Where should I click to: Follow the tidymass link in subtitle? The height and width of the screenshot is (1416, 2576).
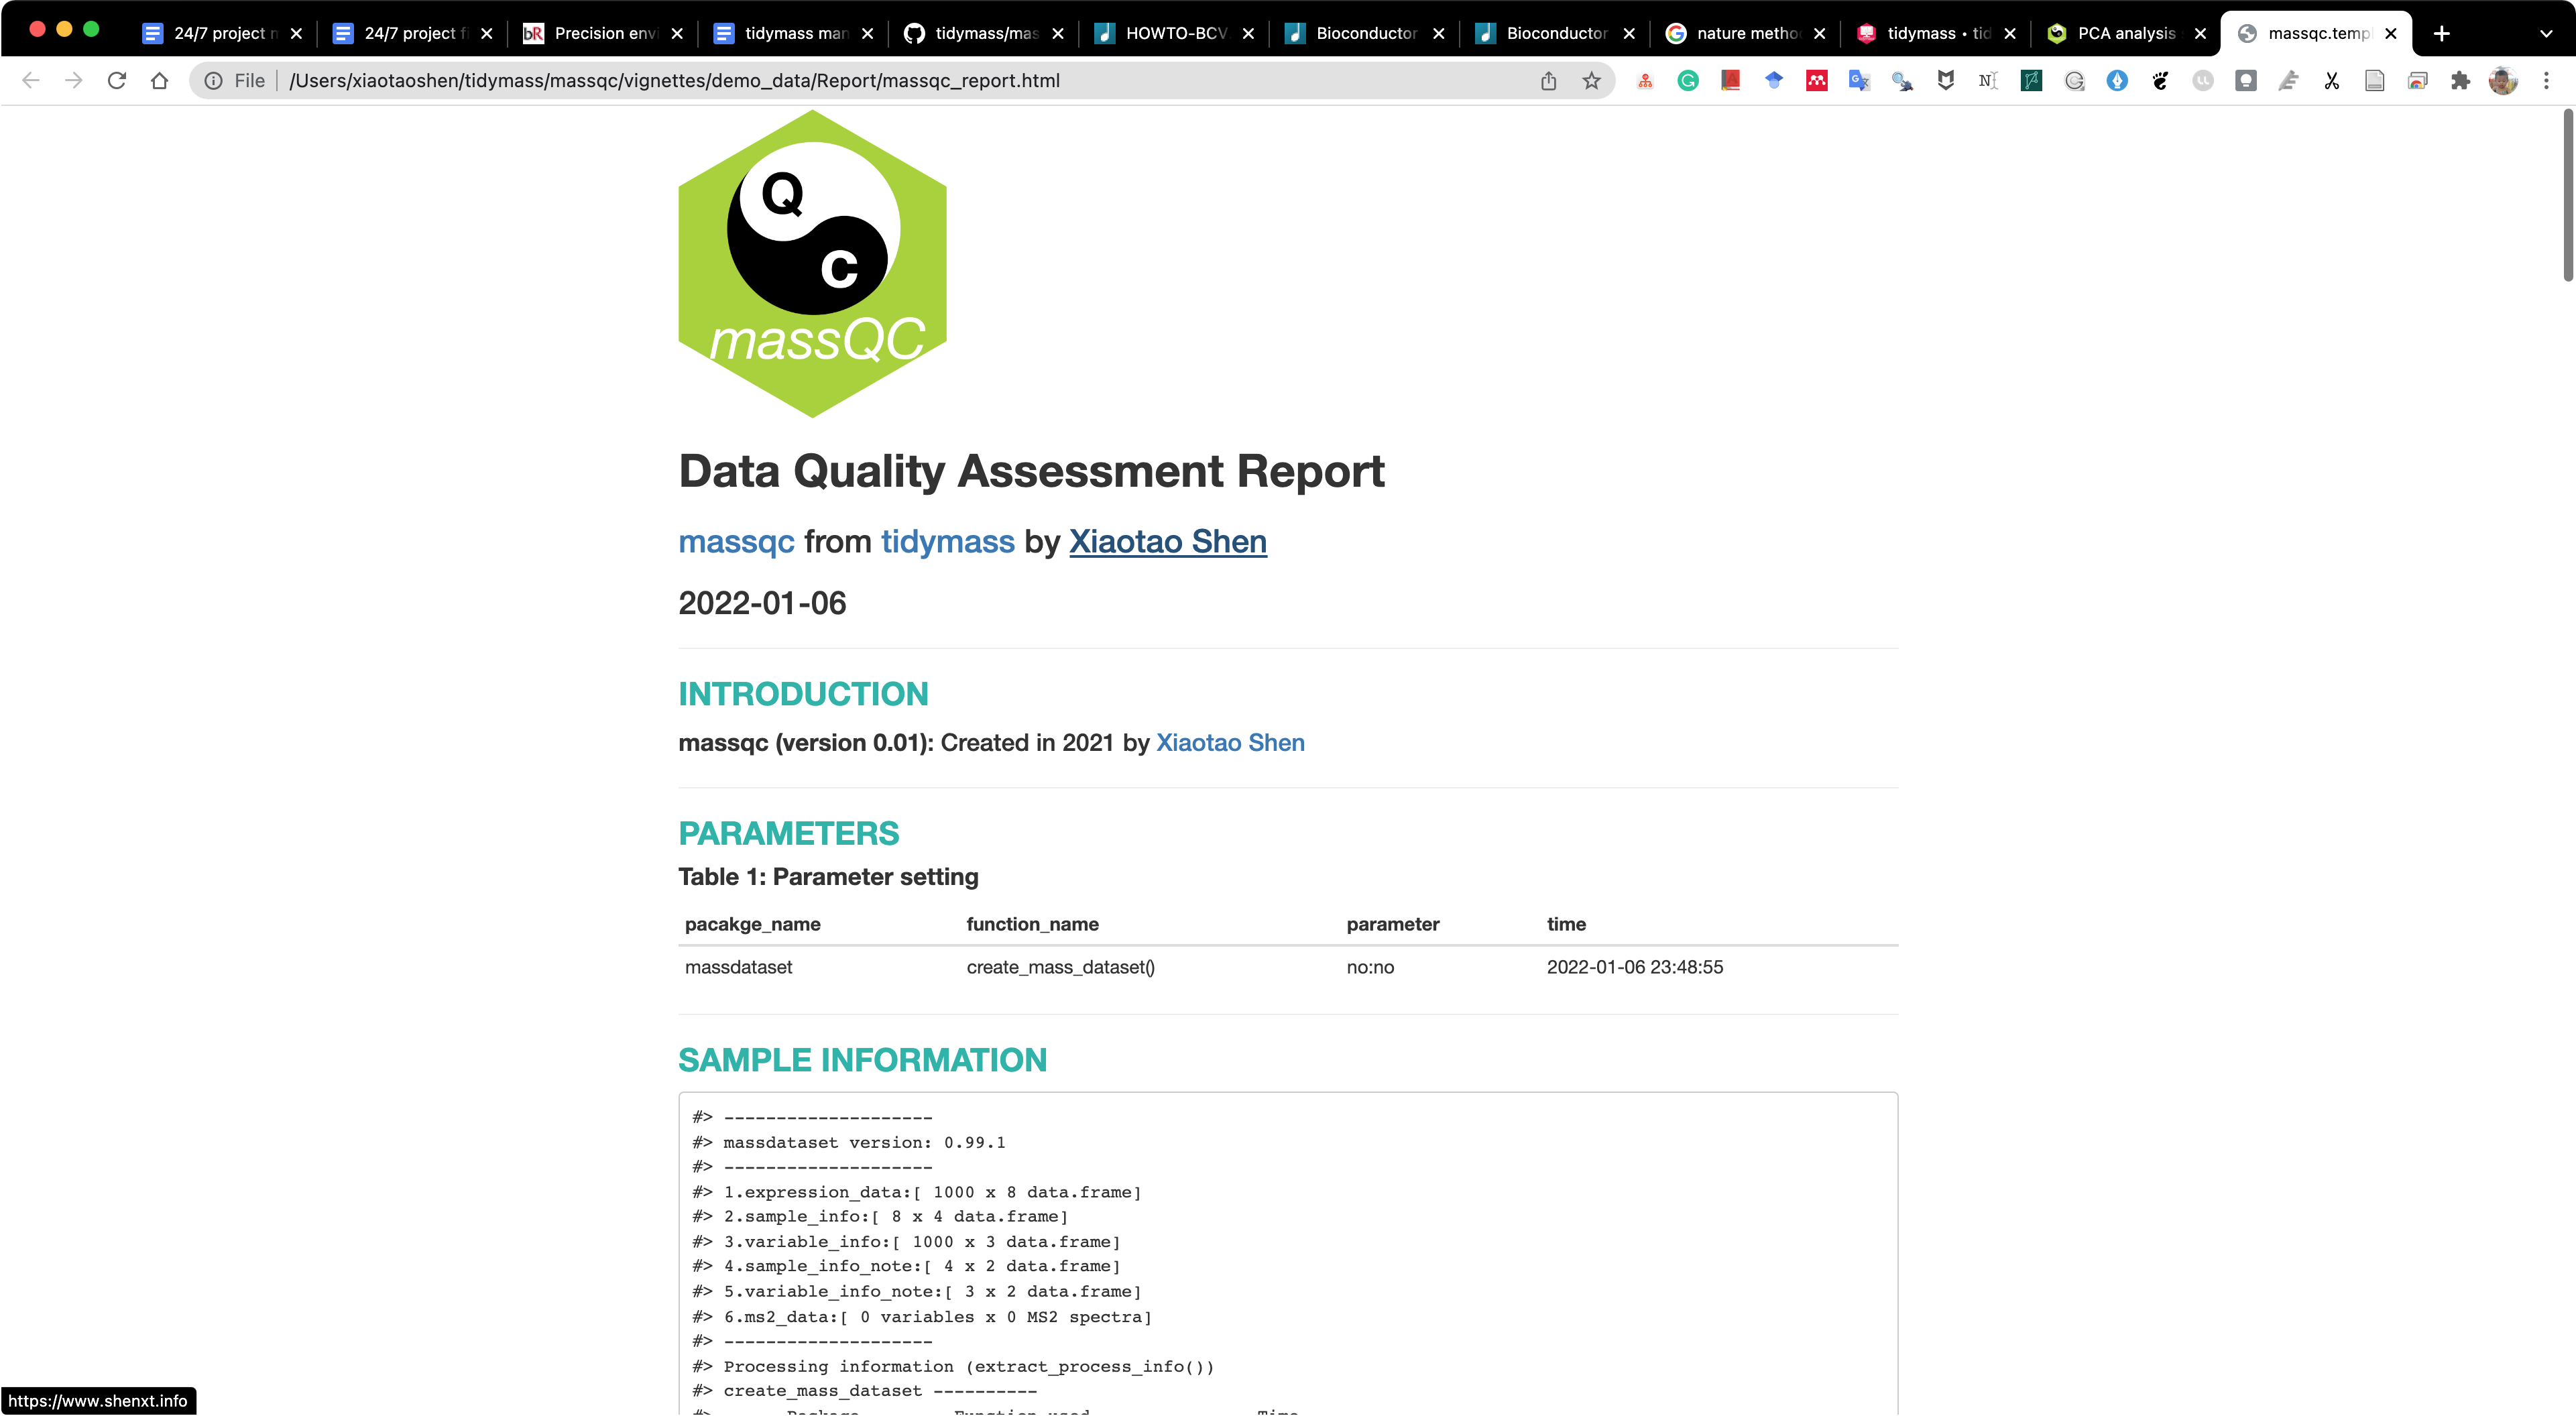click(947, 541)
